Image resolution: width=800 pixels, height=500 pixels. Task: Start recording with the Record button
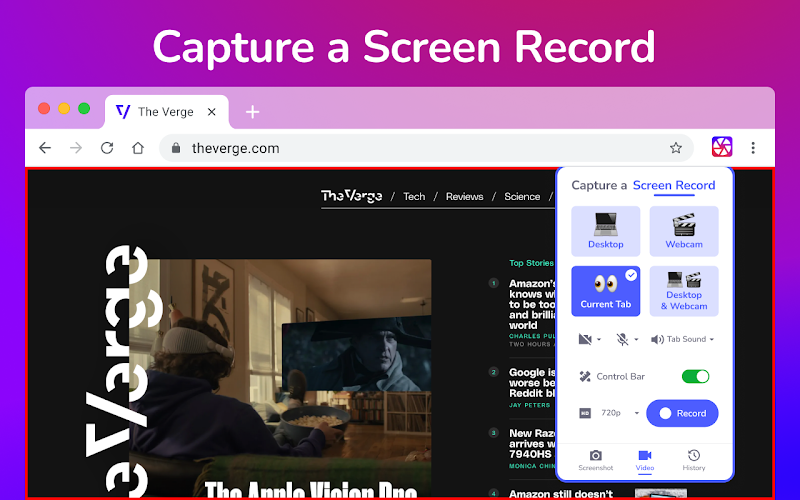coord(682,413)
